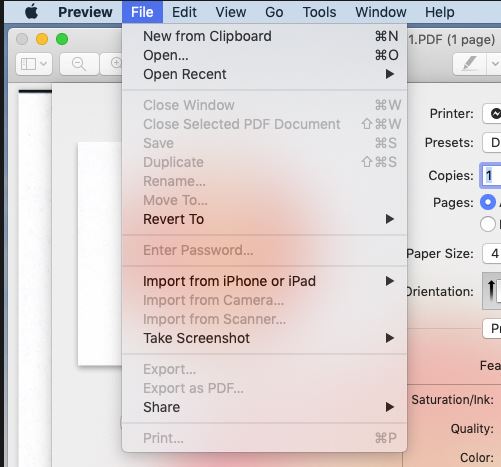Expand Import from iPhone or iPad submenu
The image size is (501, 467).
[x=265, y=281]
